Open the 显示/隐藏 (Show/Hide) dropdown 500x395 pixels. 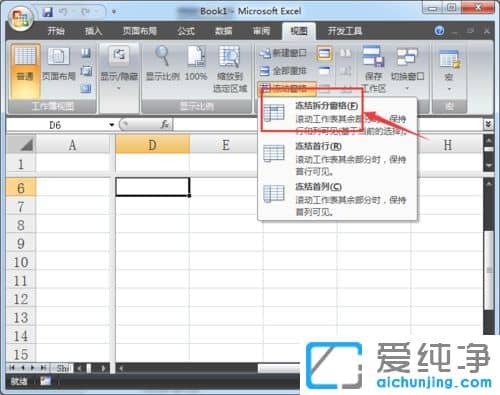click(x=119, y=68)
